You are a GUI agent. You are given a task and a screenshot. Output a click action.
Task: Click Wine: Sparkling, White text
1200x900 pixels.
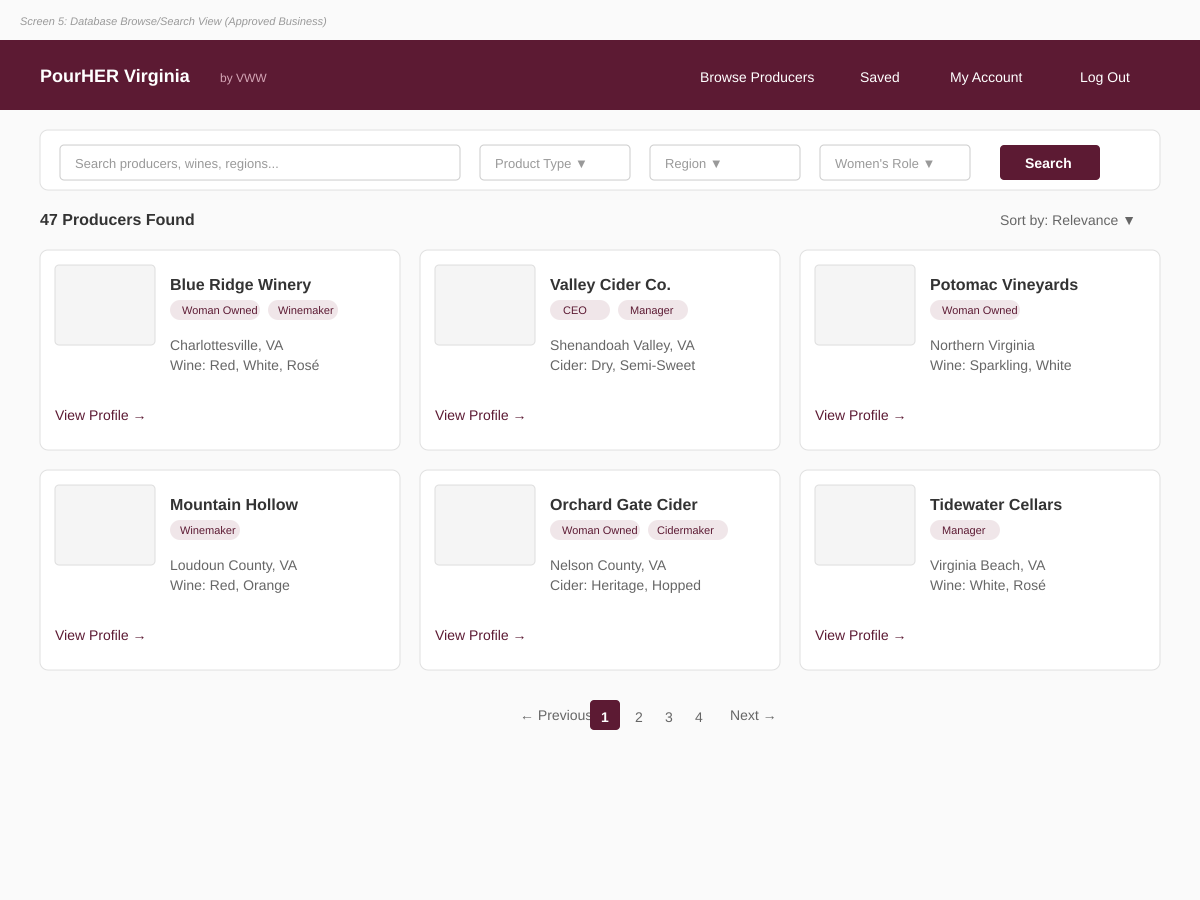1000,365
